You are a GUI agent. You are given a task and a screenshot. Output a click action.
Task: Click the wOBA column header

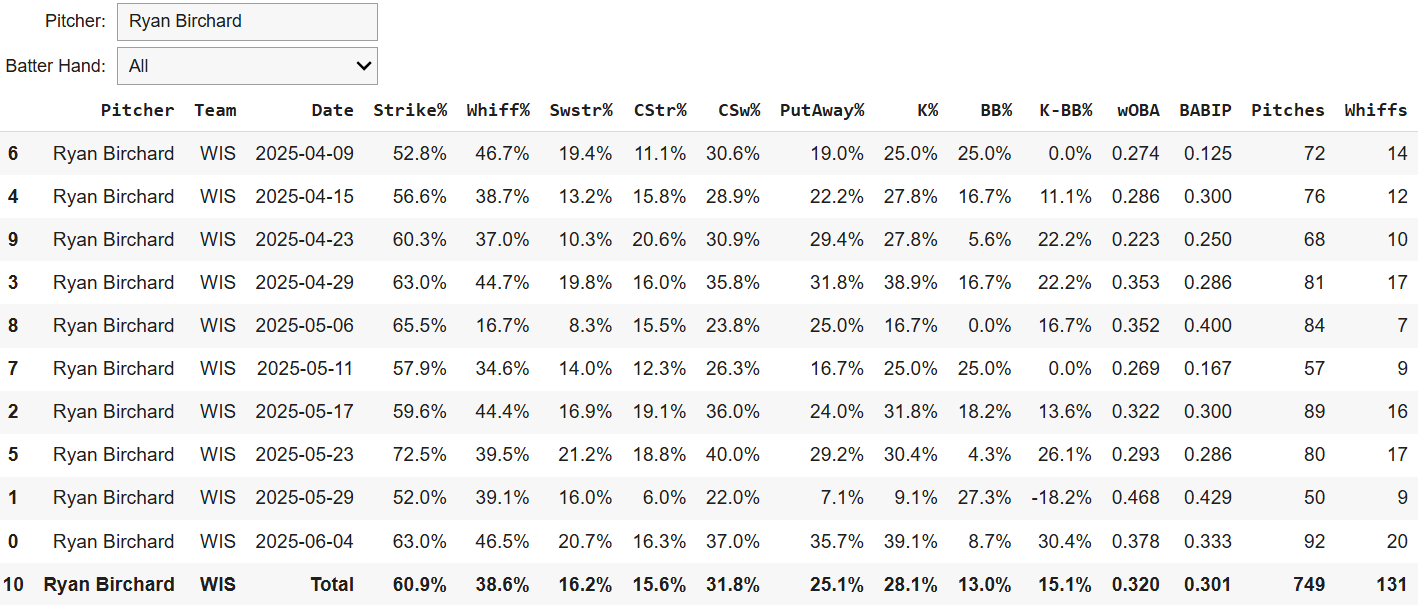click(x=1139, y=110)
